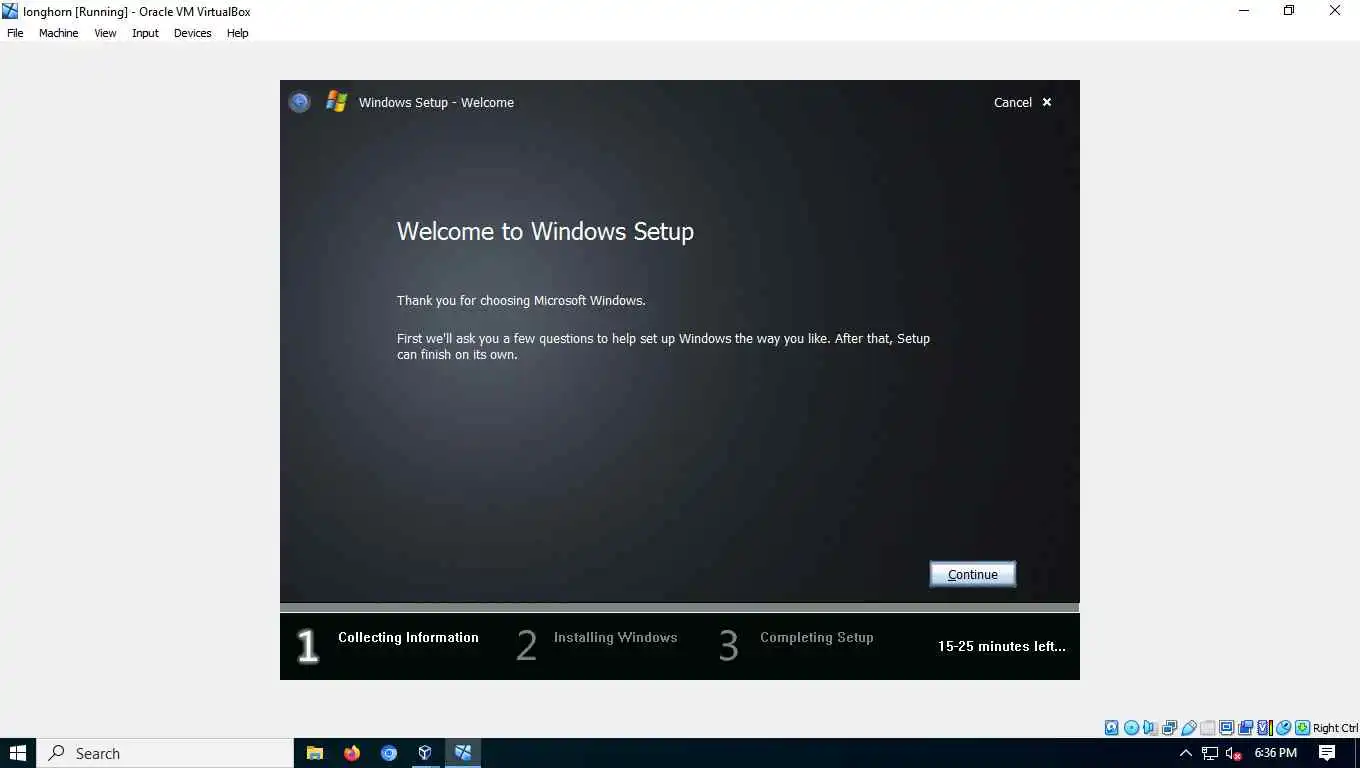Close the VirtualBox VM window
This screenshot has height=768, width=1360.
click(1334, 11)
